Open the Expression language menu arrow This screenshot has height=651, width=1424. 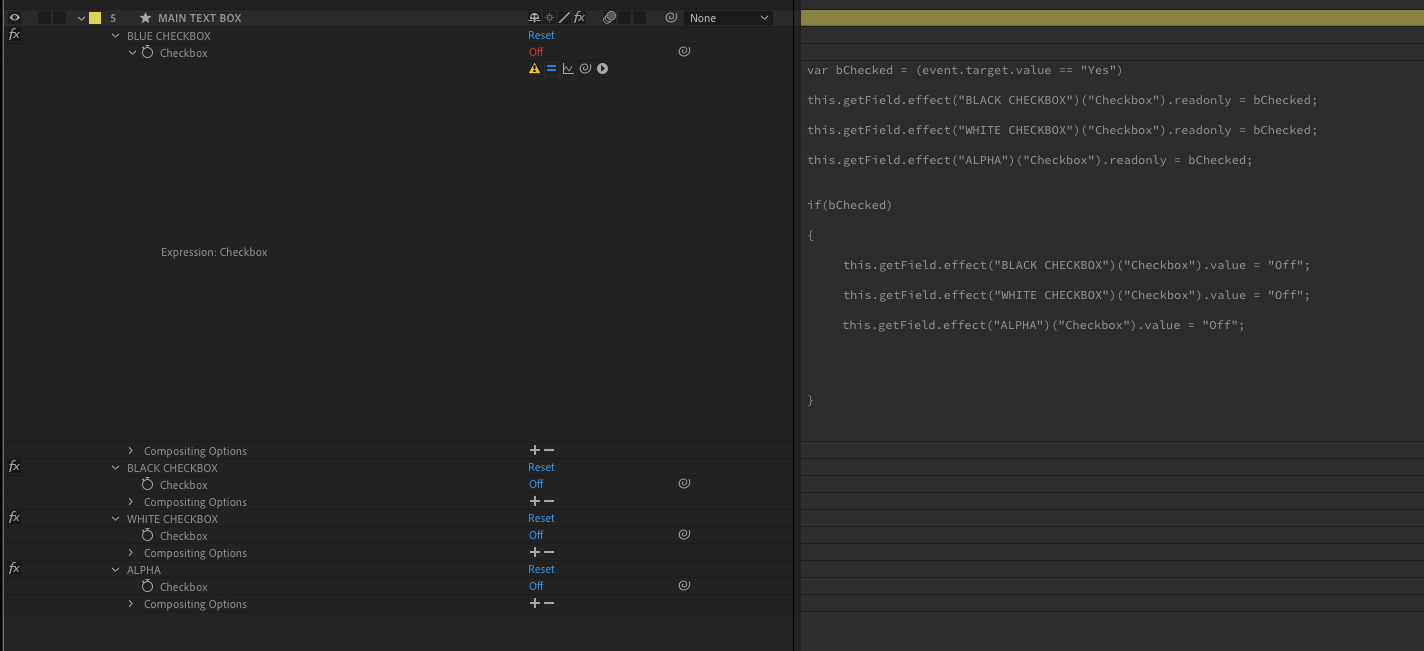click(603, 69)
